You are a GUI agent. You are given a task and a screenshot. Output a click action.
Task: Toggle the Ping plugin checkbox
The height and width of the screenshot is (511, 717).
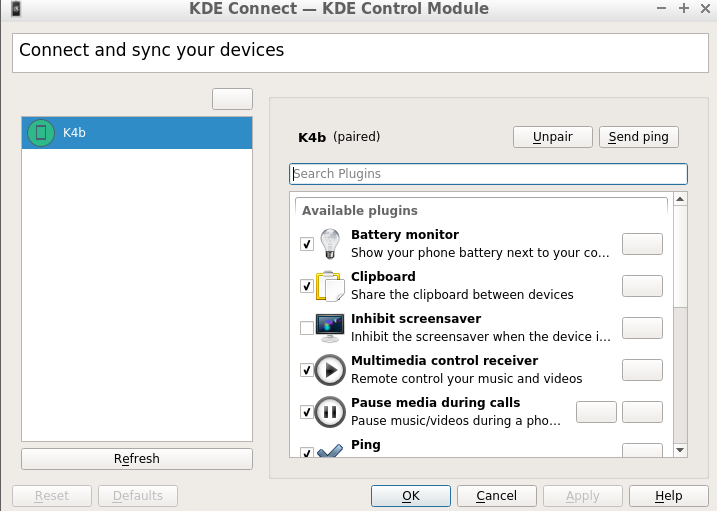tap(307, 452)
